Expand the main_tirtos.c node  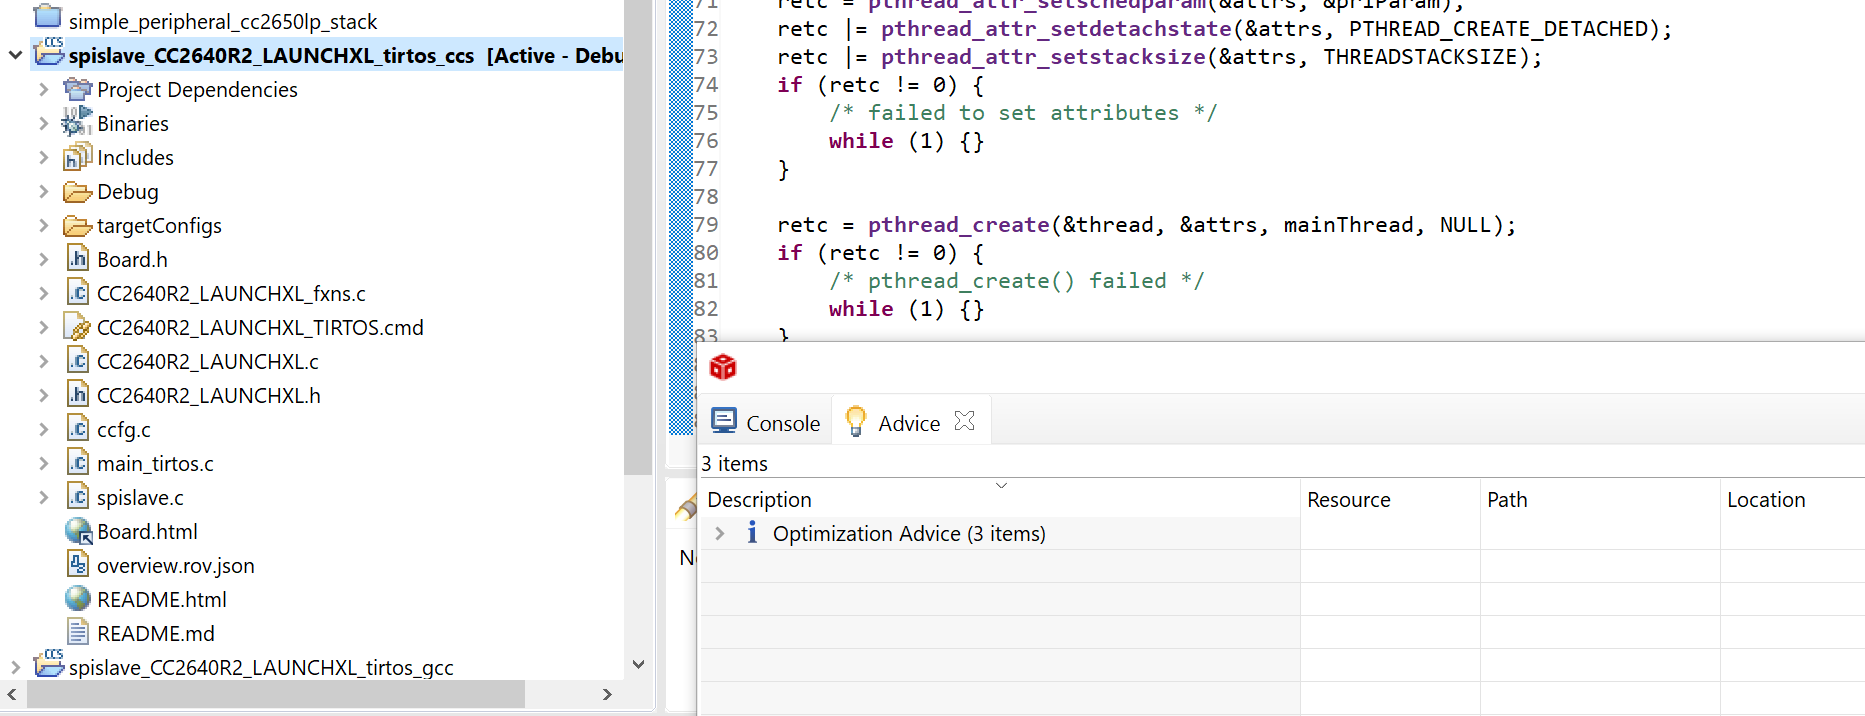pyautogui.click(x=43, y=463)
